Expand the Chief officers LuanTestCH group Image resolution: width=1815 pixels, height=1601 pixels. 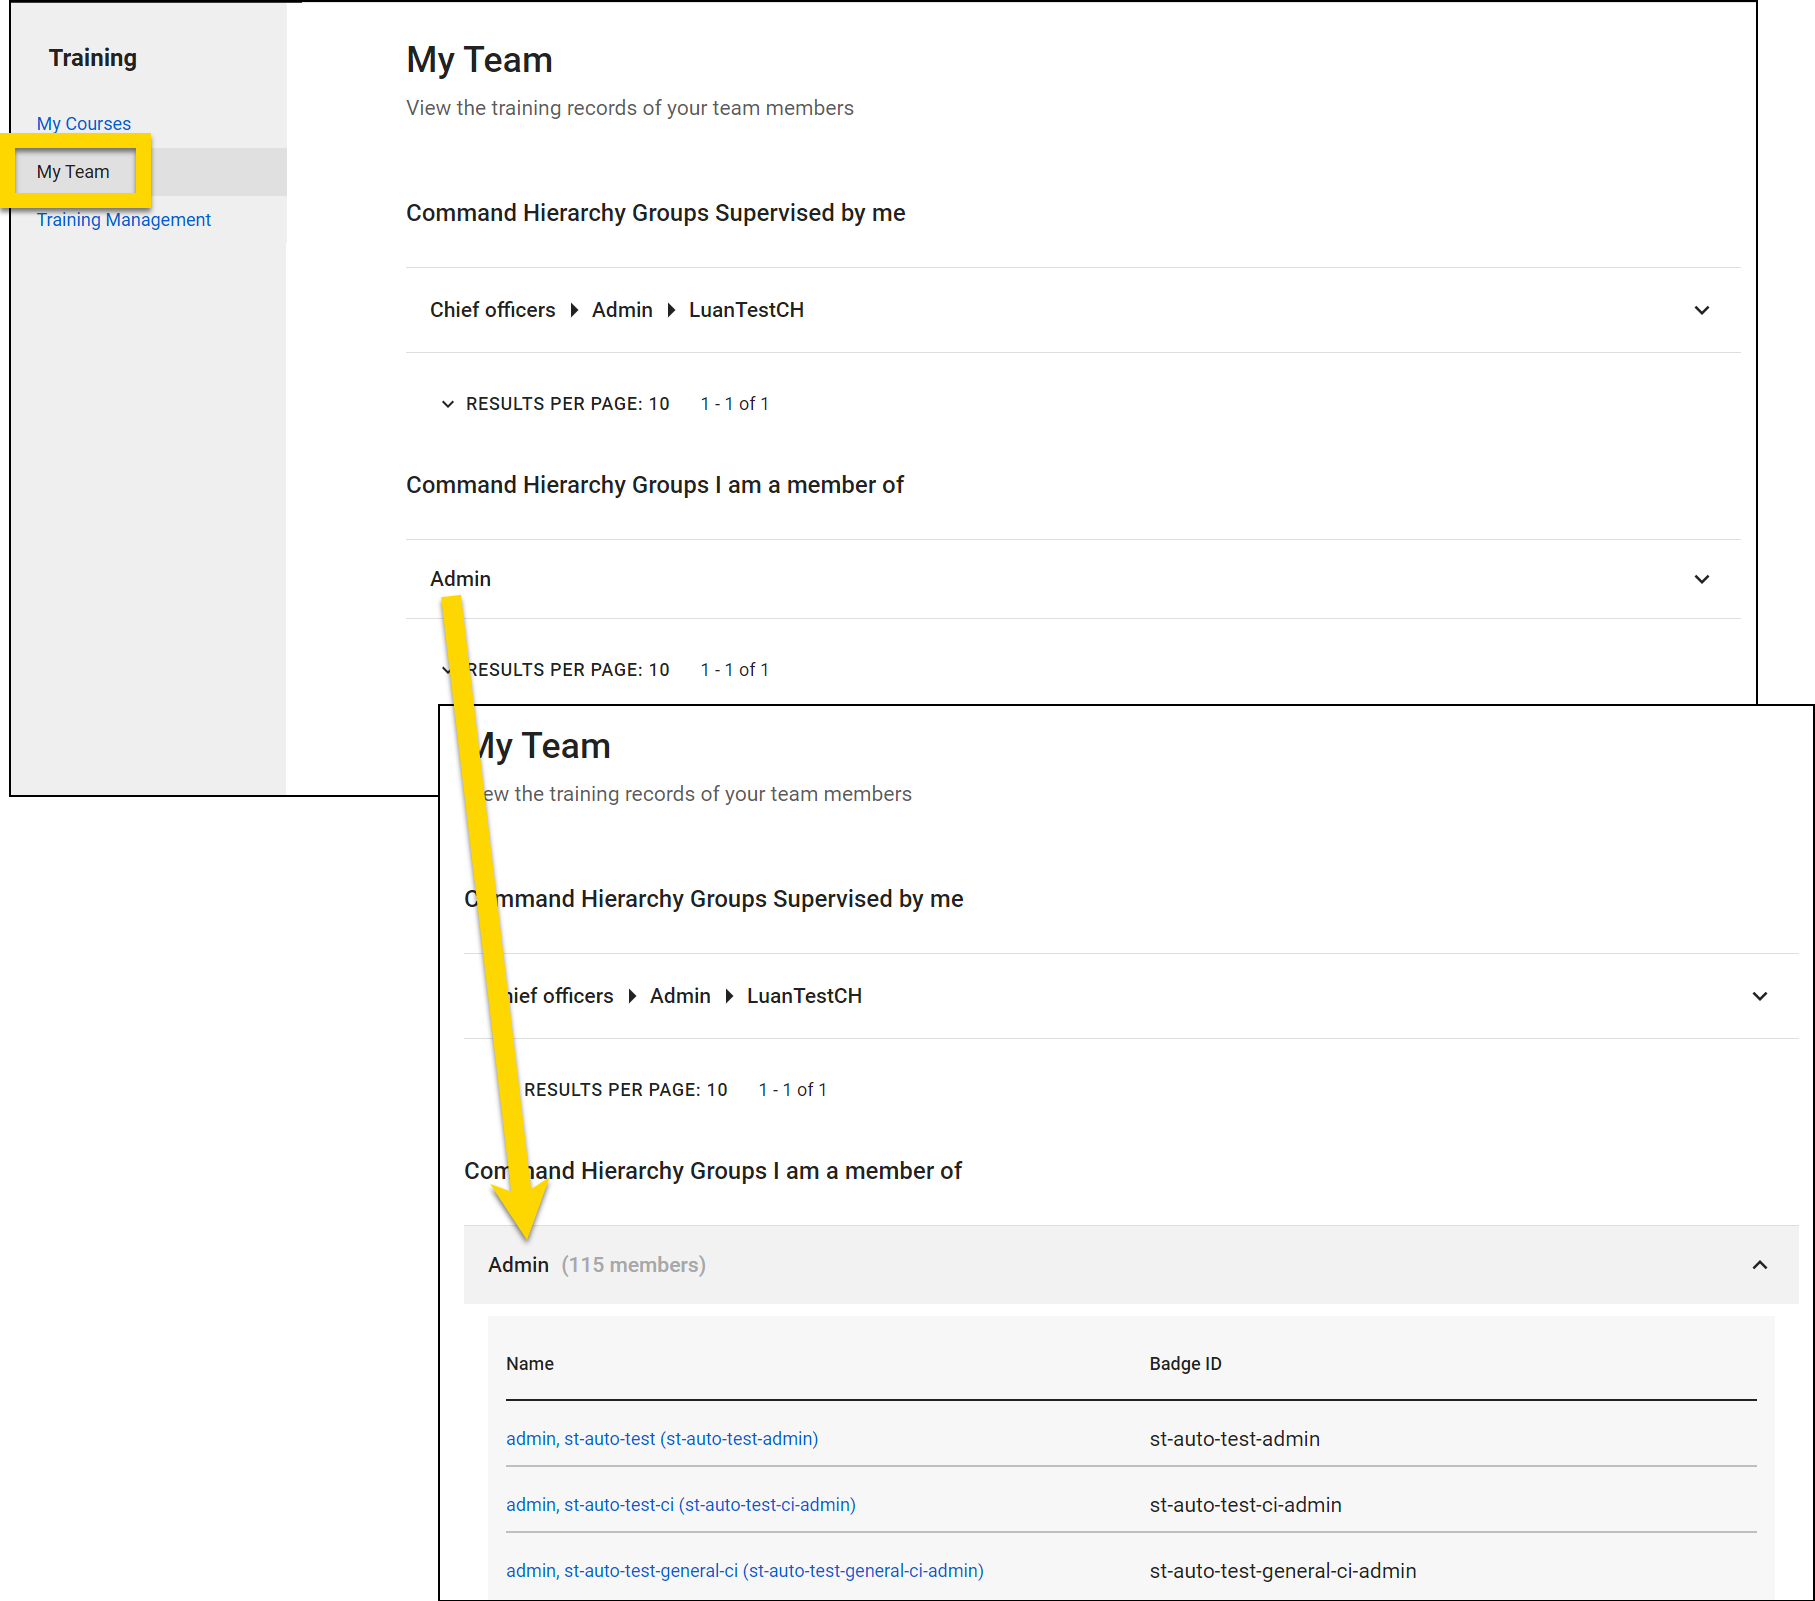pos(1701,310)
